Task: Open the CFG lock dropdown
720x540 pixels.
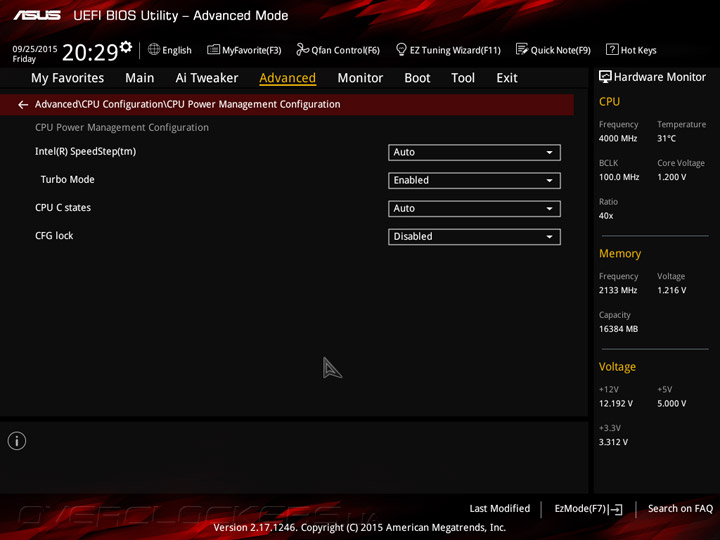Action: [474, 237]
